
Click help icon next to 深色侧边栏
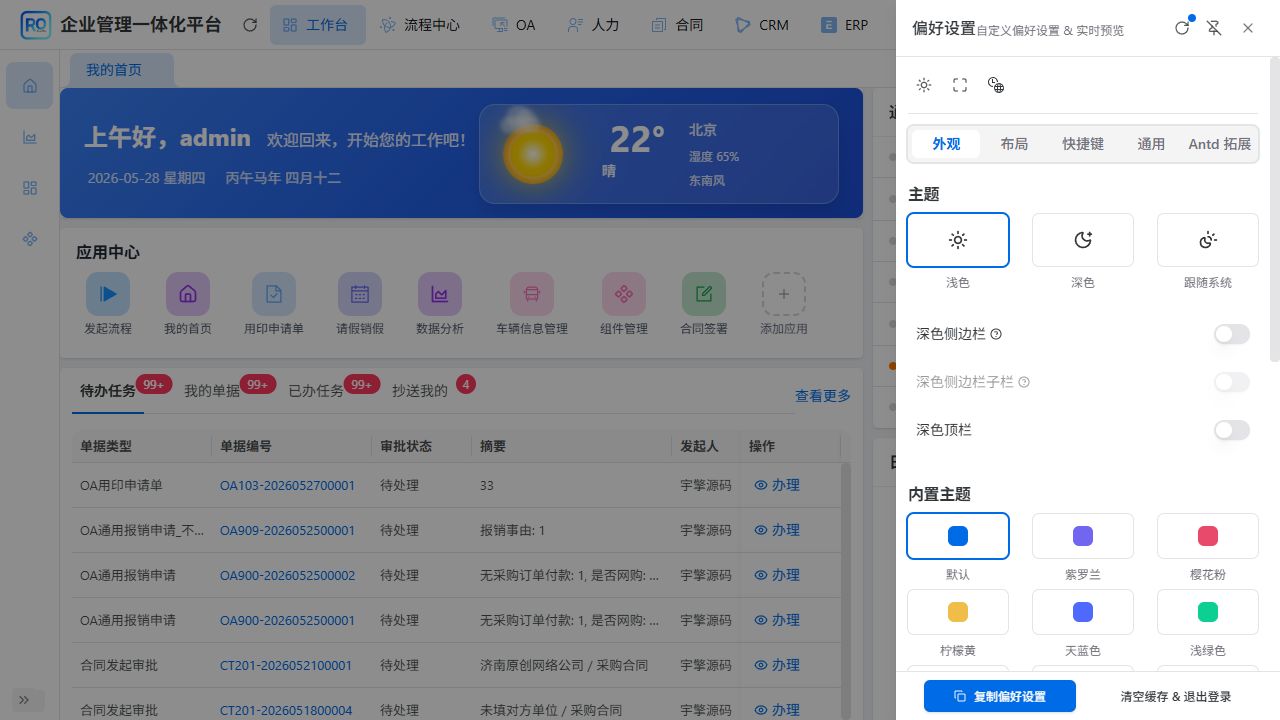pos(996,334)
